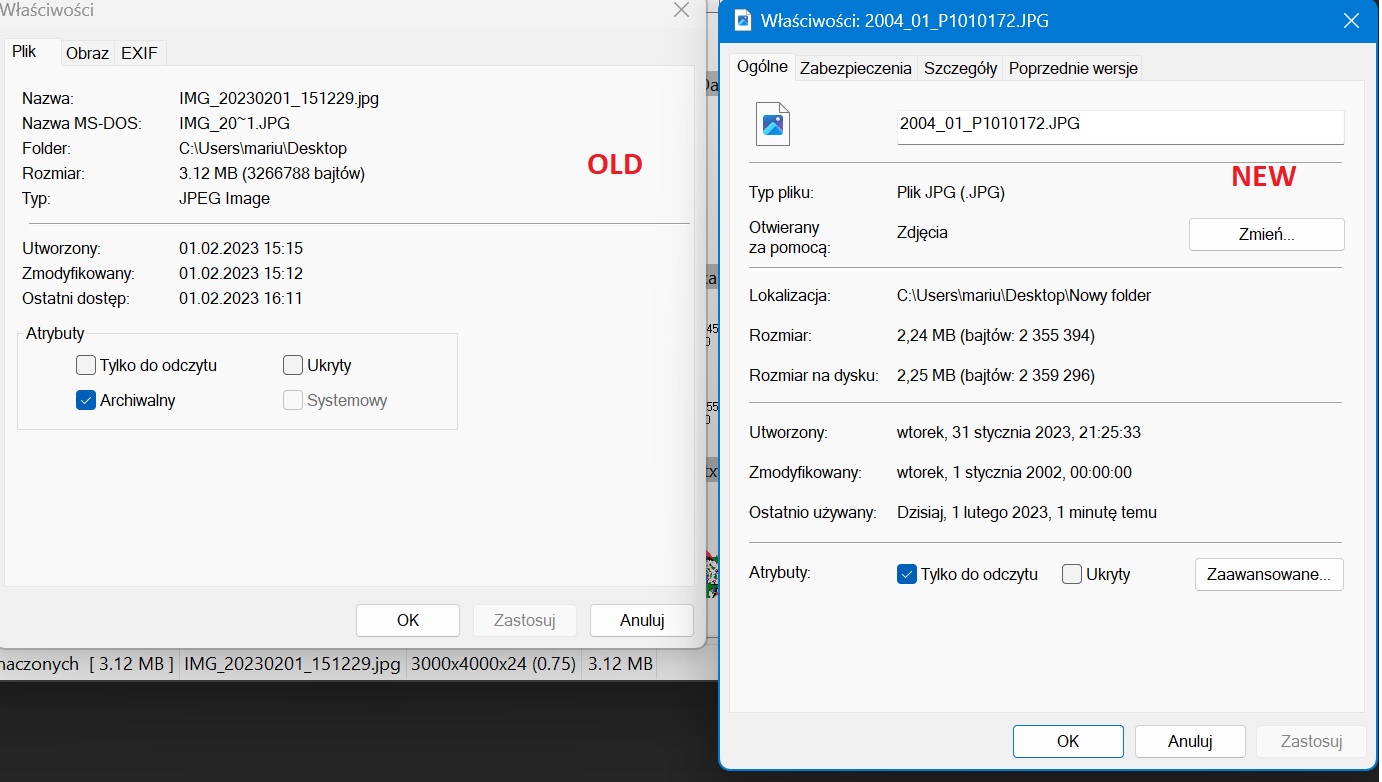The width and height of the screenshot is (1382, 782).
Task: Click the title bar icon of the 2004_01_P1010172.JPG window
Action: (742, 20)
